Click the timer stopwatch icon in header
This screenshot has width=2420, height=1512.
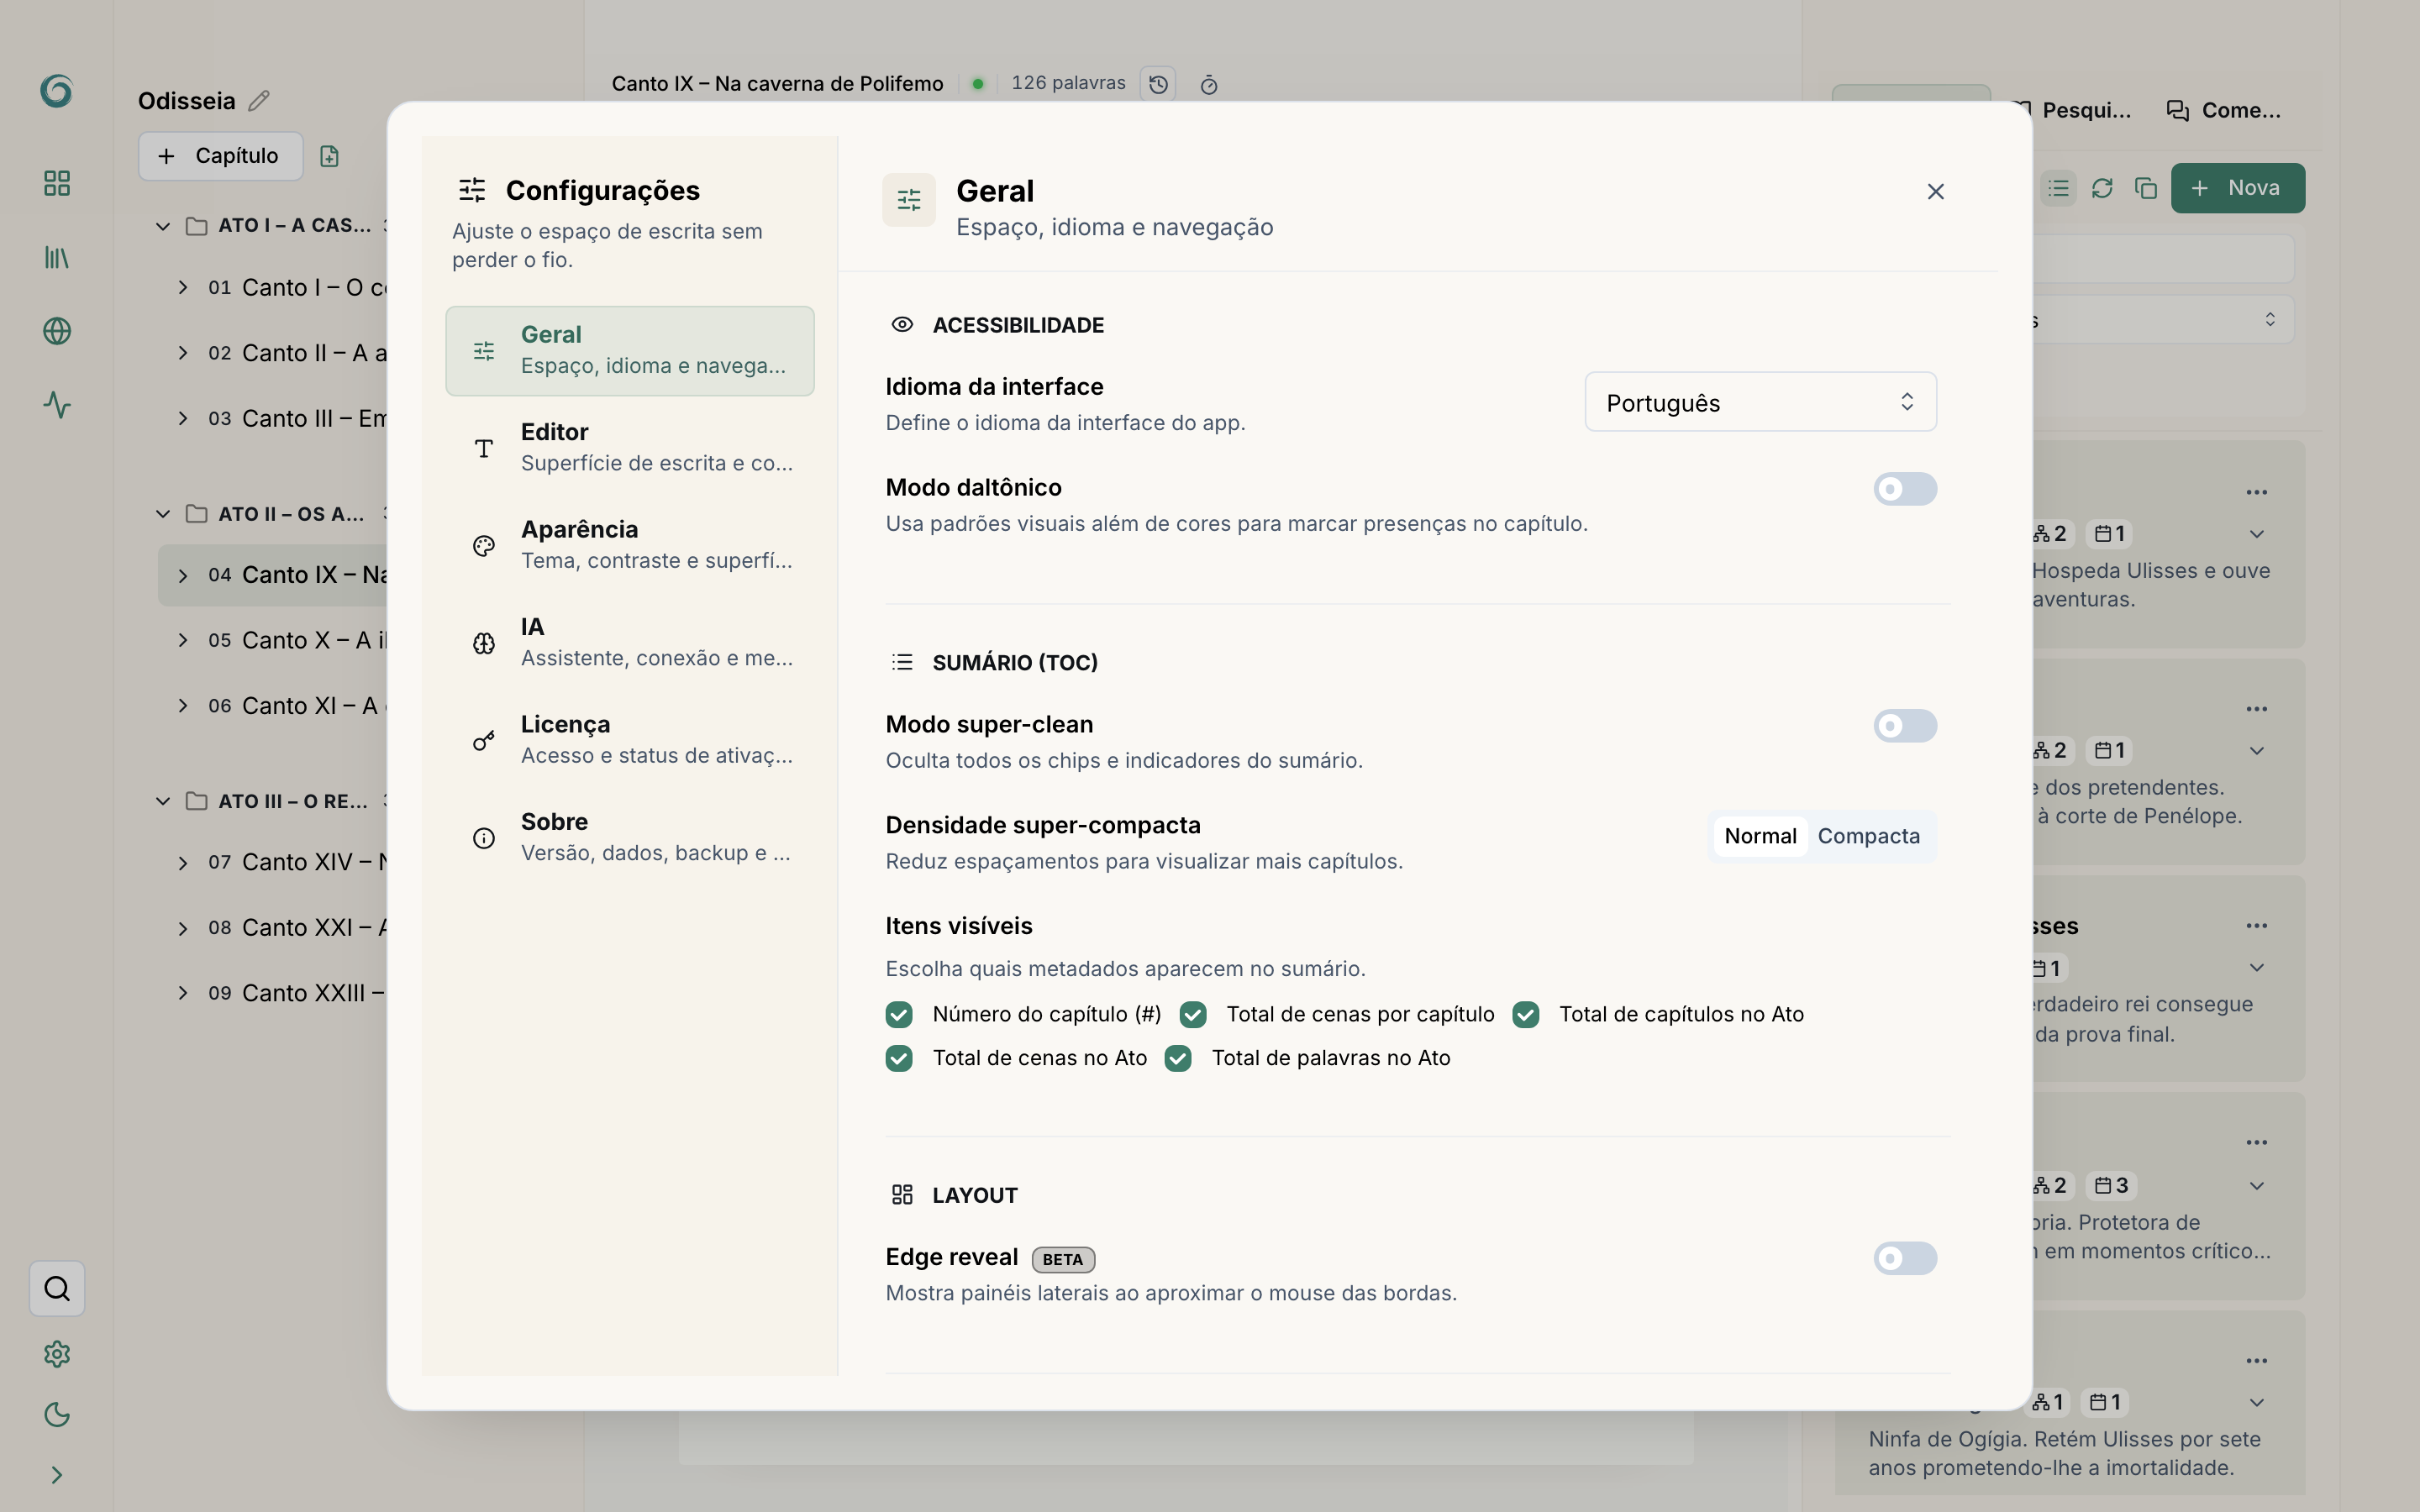[x=1209, y=85]
